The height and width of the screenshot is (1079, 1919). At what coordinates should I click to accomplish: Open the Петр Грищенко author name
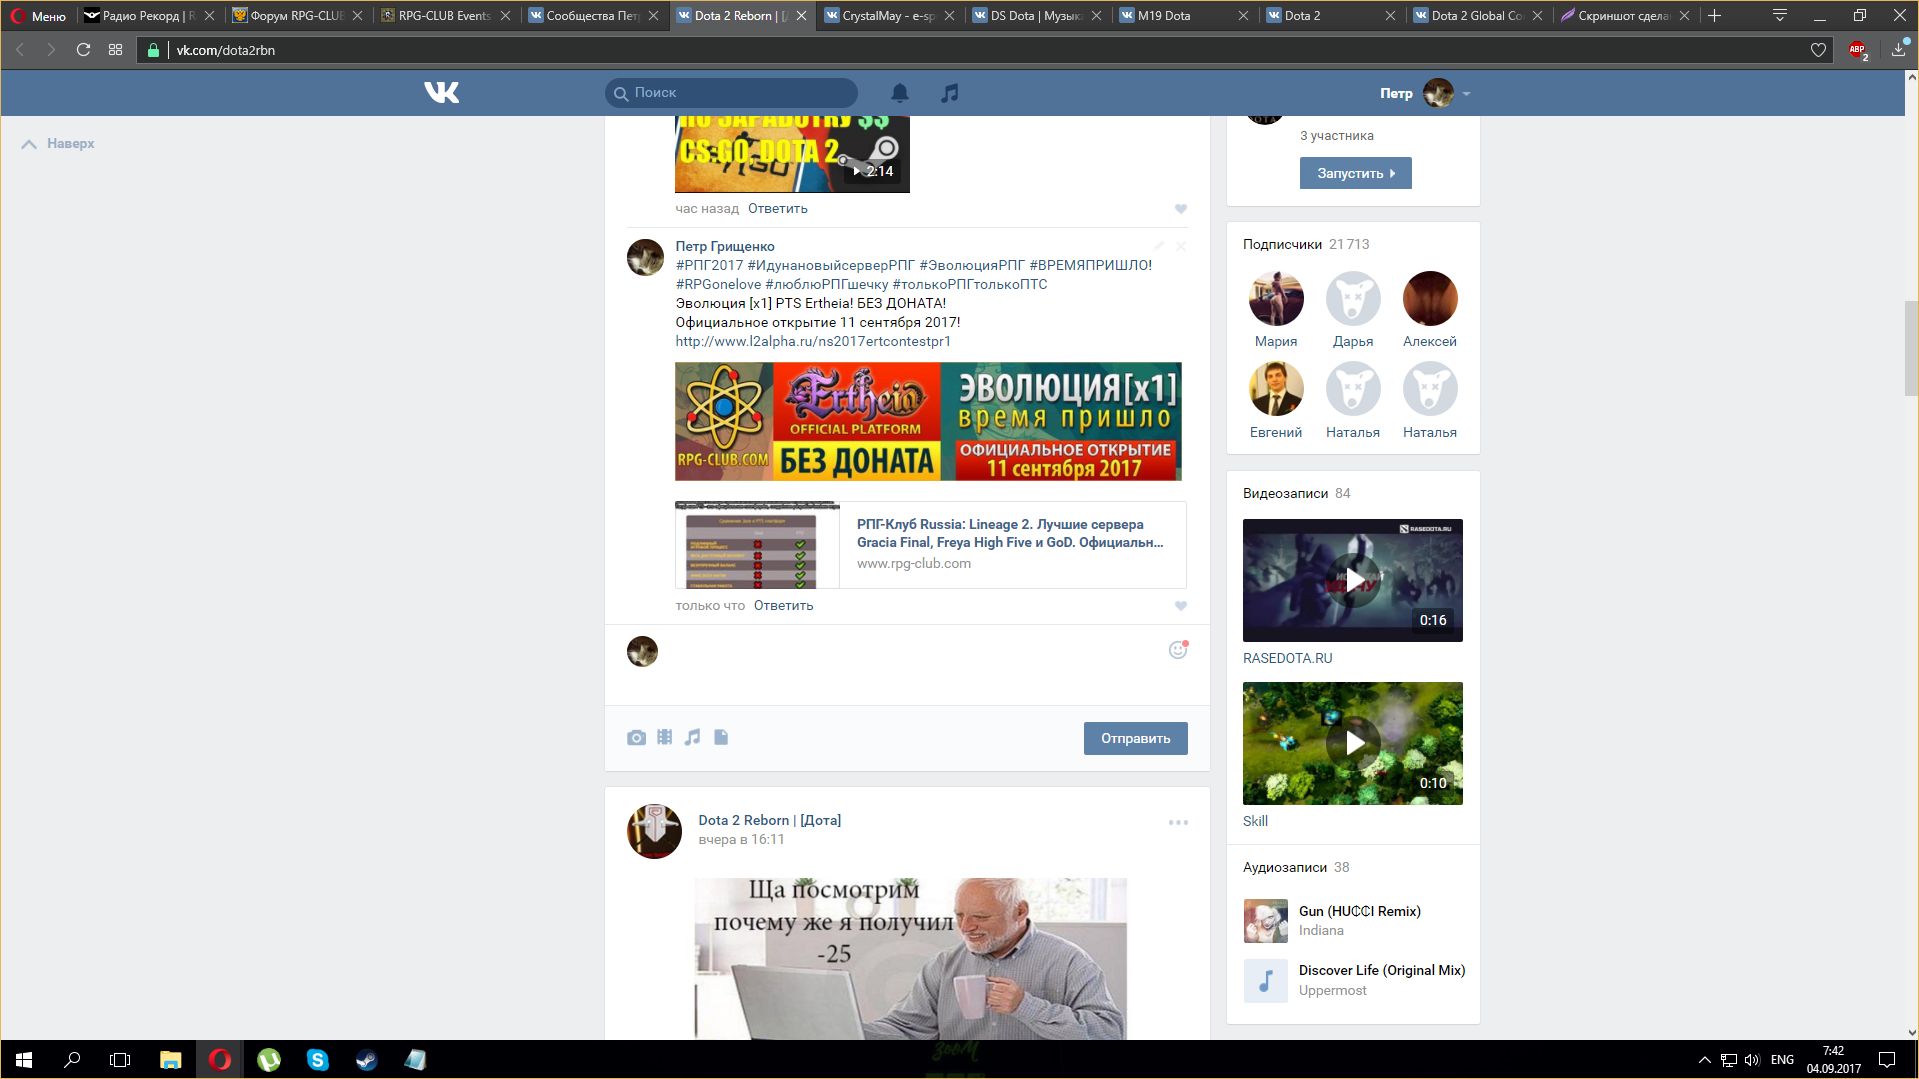pyautogui.click(x=724, y=246)
